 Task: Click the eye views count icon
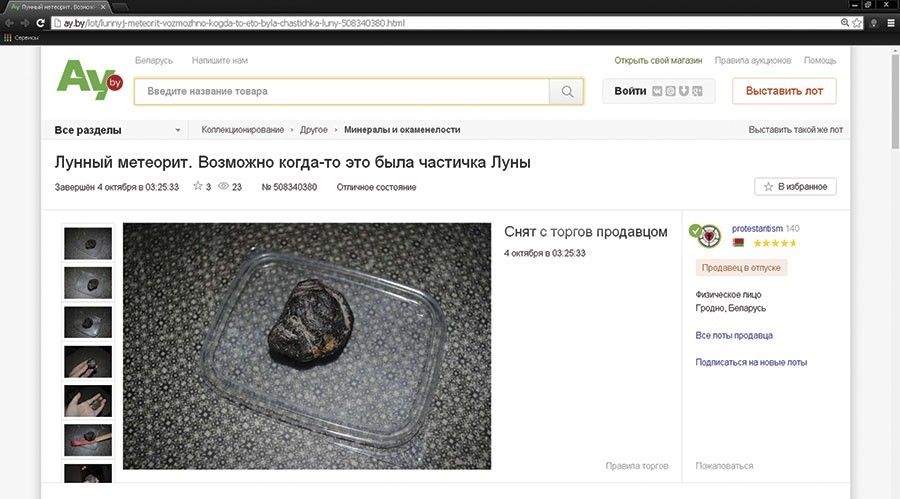coord(224,186)
